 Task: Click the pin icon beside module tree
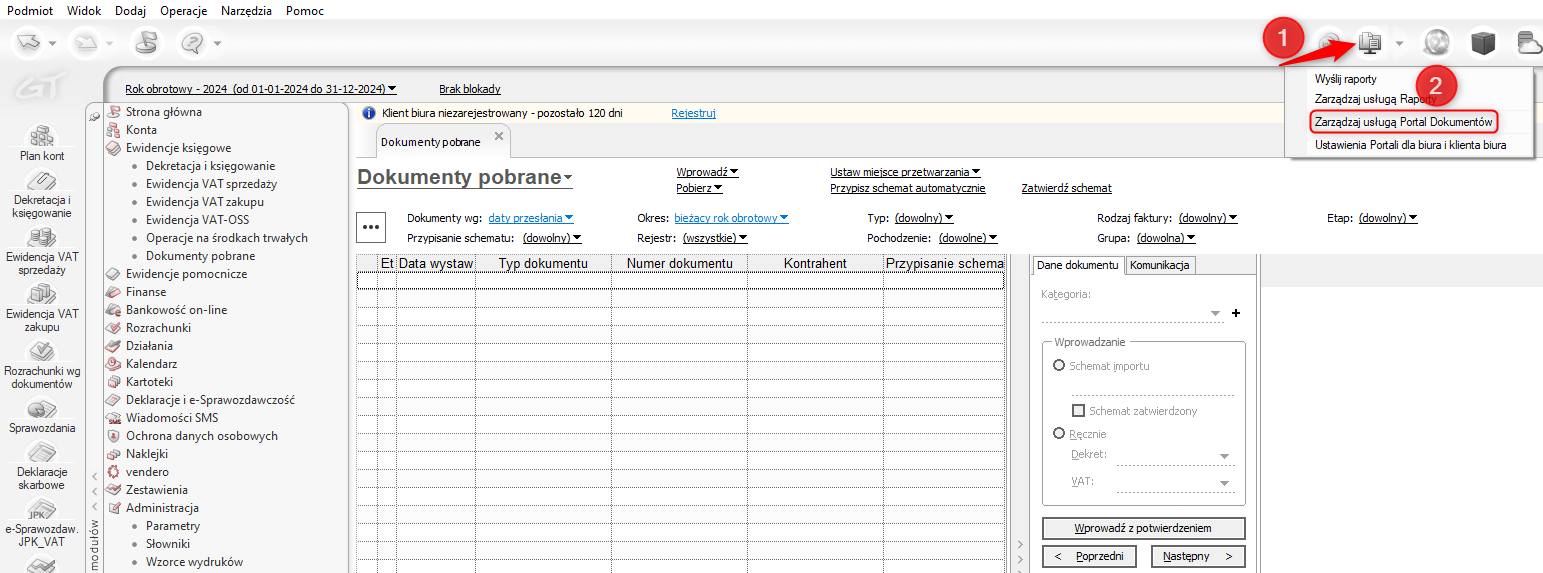coord(94,117)
